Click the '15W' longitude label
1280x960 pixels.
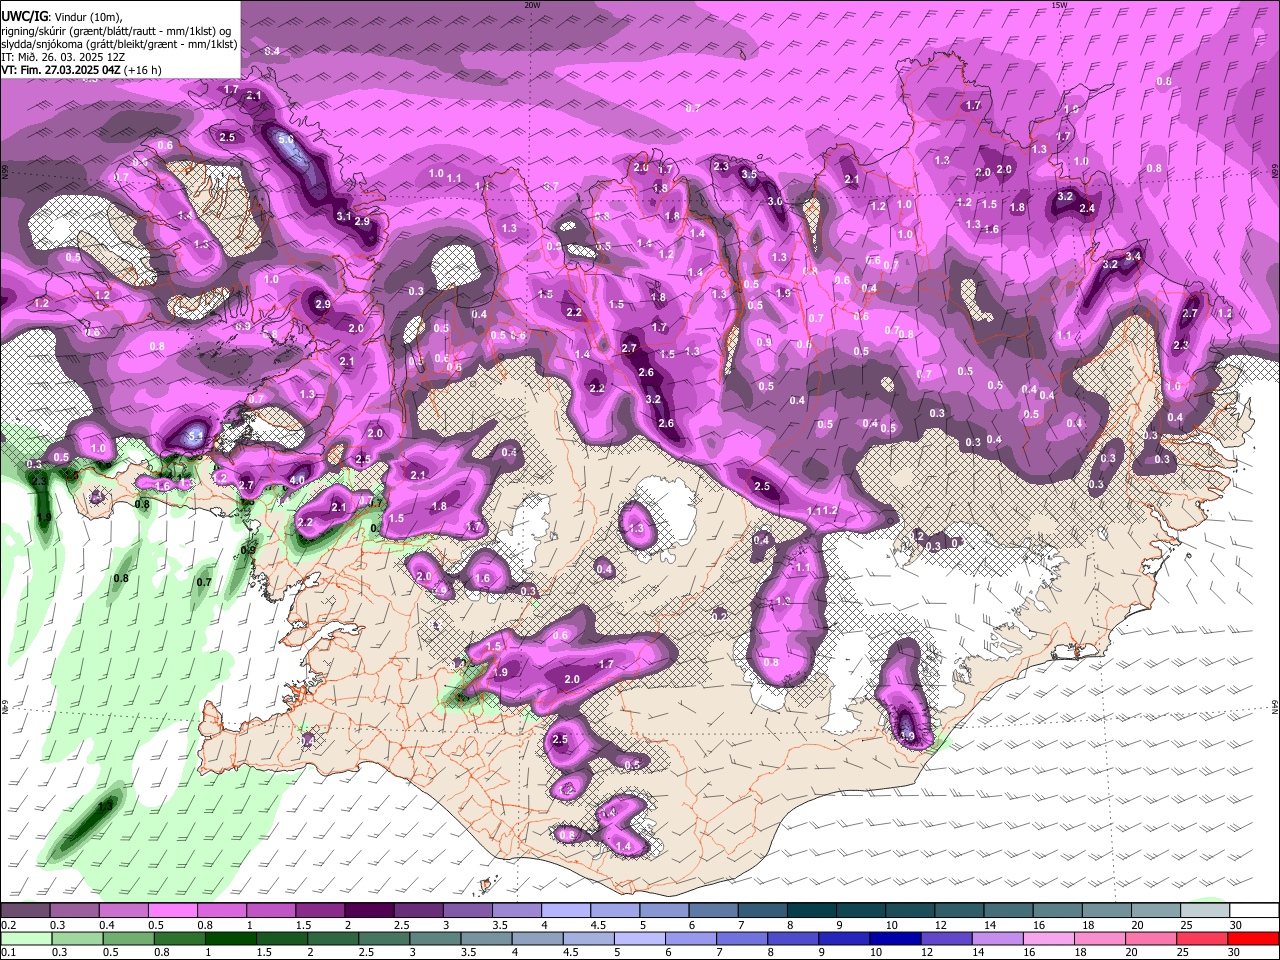[x=1059, y=5]
